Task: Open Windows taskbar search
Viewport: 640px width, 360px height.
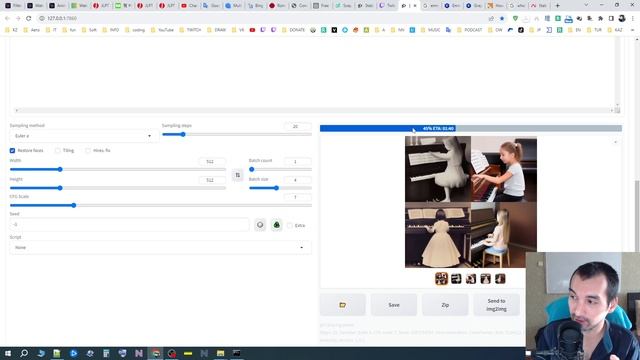Action: [x=24, y=353]
